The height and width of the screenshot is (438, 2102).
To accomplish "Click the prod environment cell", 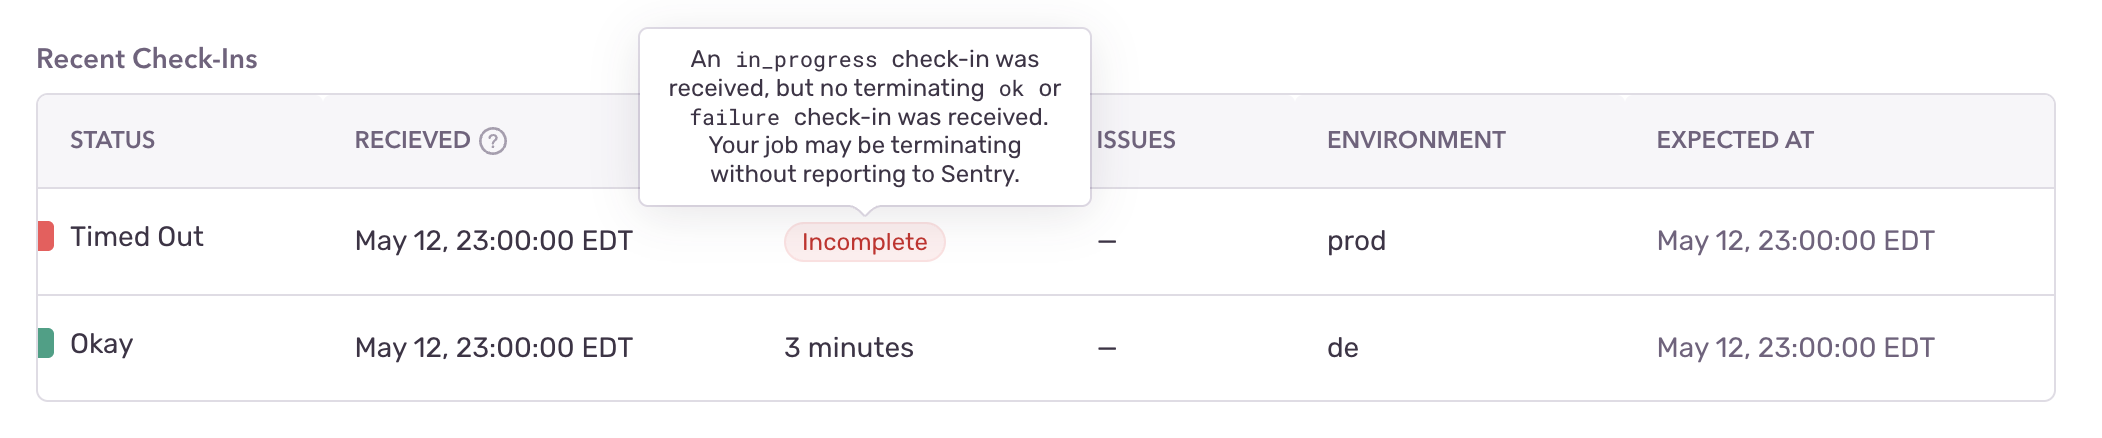I will tap(1357, 241).
